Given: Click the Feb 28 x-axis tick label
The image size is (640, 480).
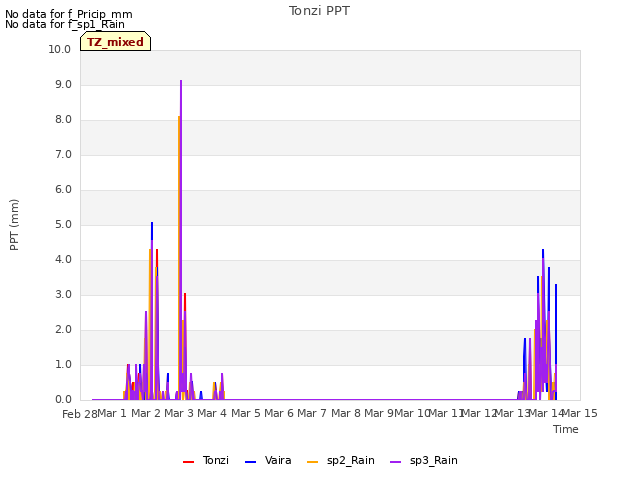Looking at the screenshot, I should click(80, 414).
